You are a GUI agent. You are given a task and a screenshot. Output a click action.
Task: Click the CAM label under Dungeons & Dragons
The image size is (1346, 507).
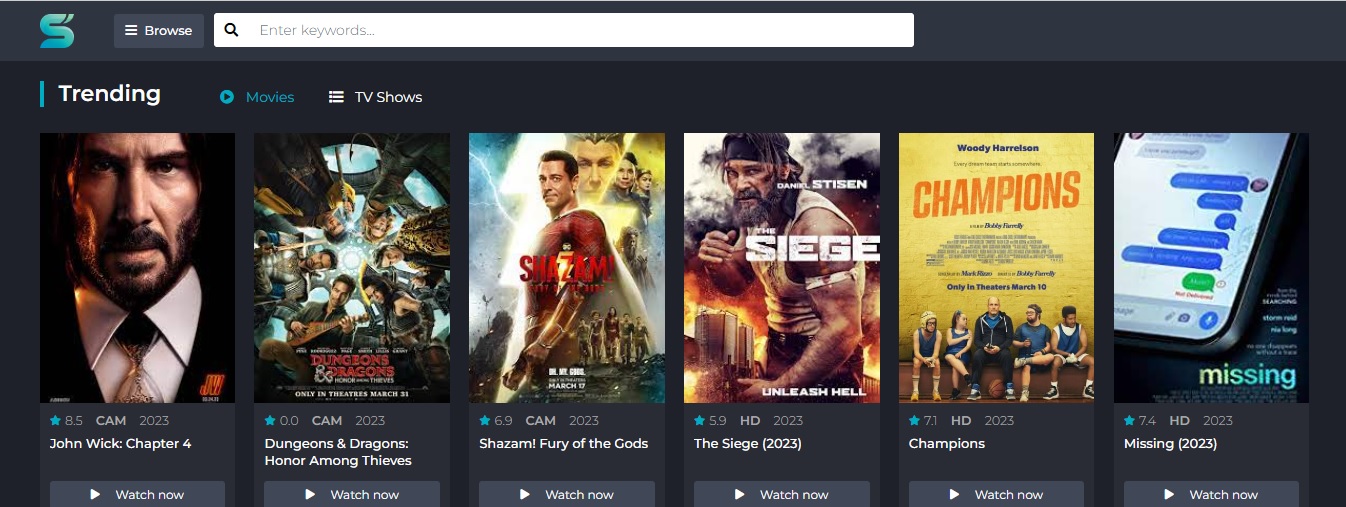tap(327, 421)
